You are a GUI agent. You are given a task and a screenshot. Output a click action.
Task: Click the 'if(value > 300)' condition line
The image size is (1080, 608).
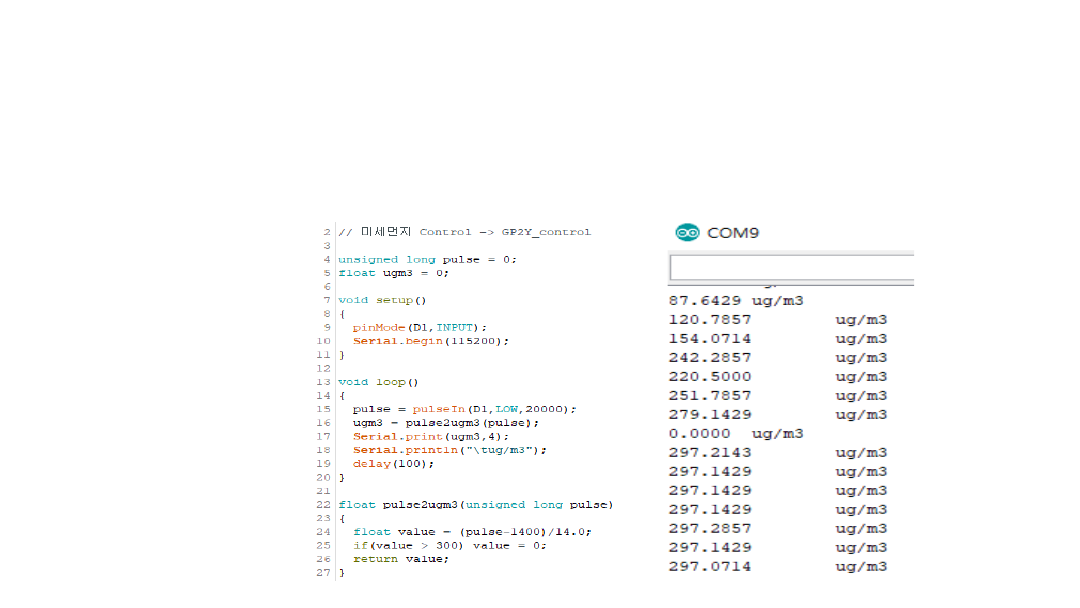pyautogui.click(x=449, y=546)
